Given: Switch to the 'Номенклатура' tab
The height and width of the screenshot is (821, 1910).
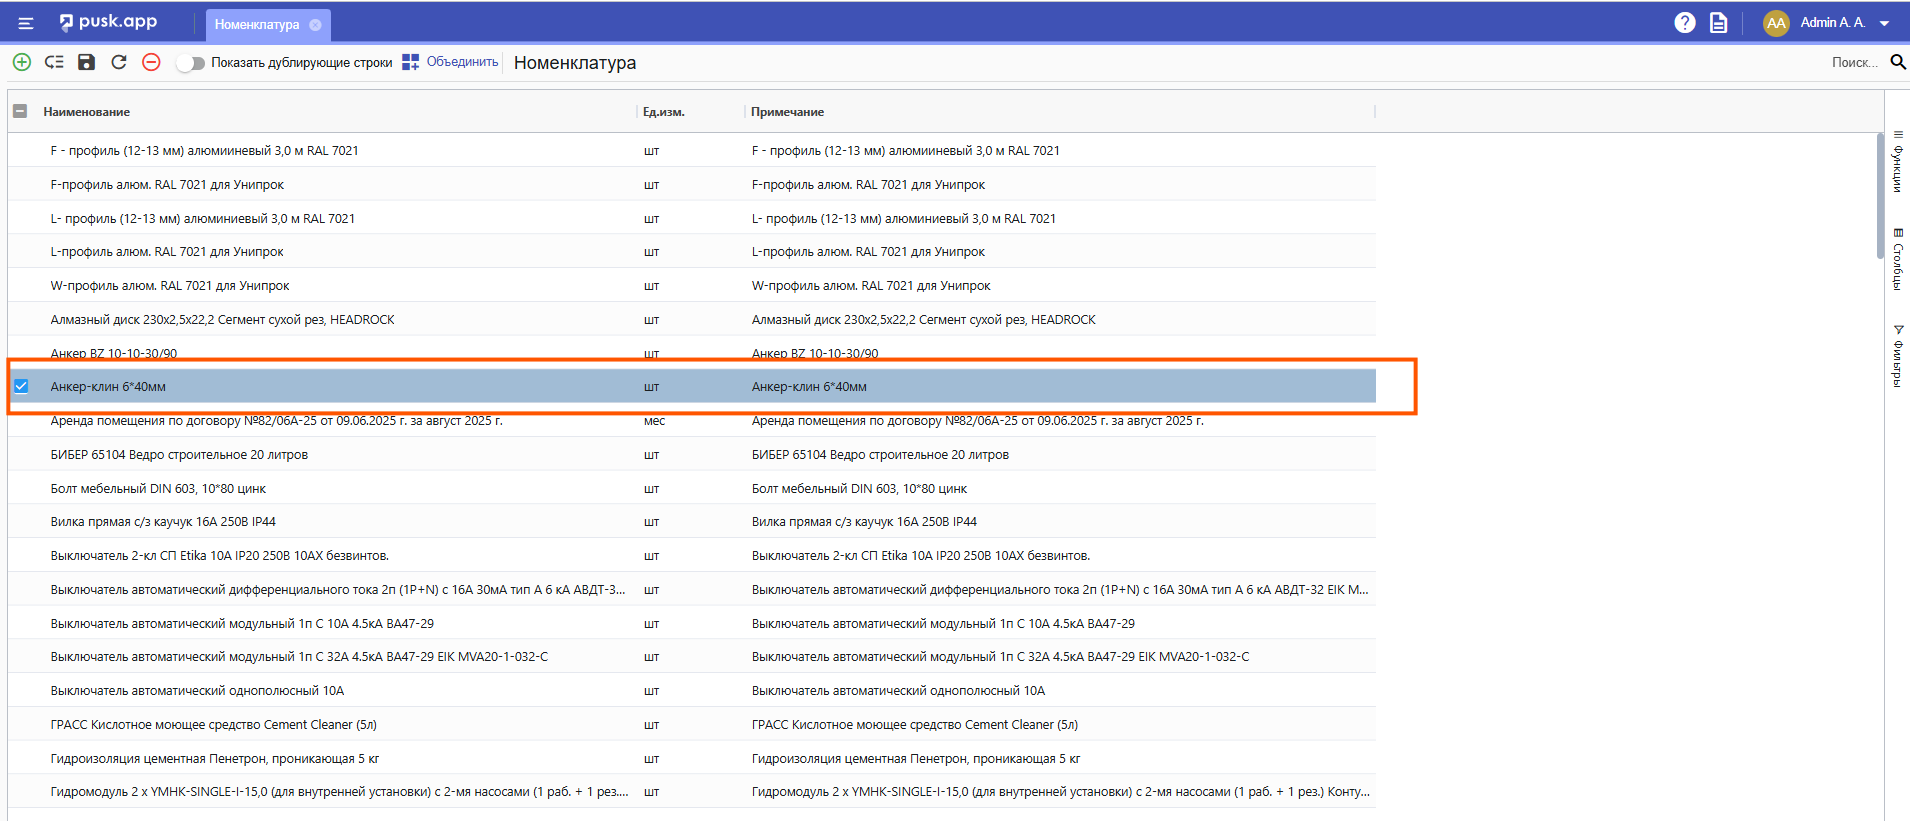Looking at the screenshot, I should coord(257,25).
